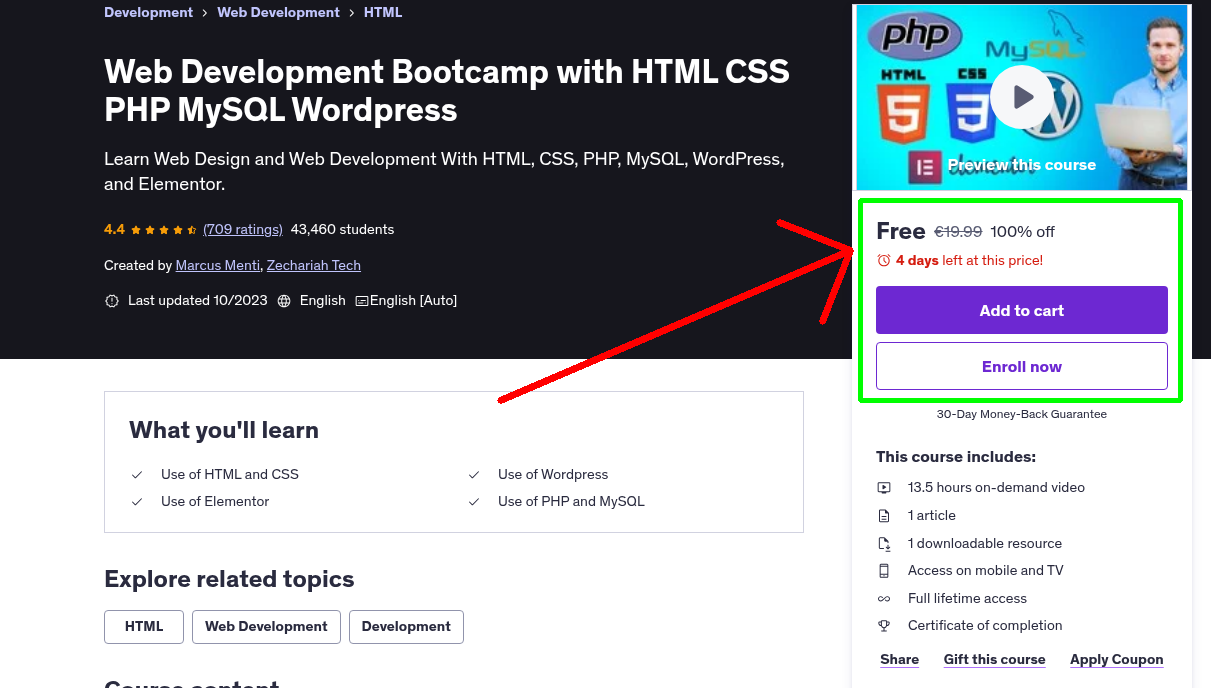Viewport: 1211px width, 688px height.
Task: Play the course preview video
Action: [1022, 97]
